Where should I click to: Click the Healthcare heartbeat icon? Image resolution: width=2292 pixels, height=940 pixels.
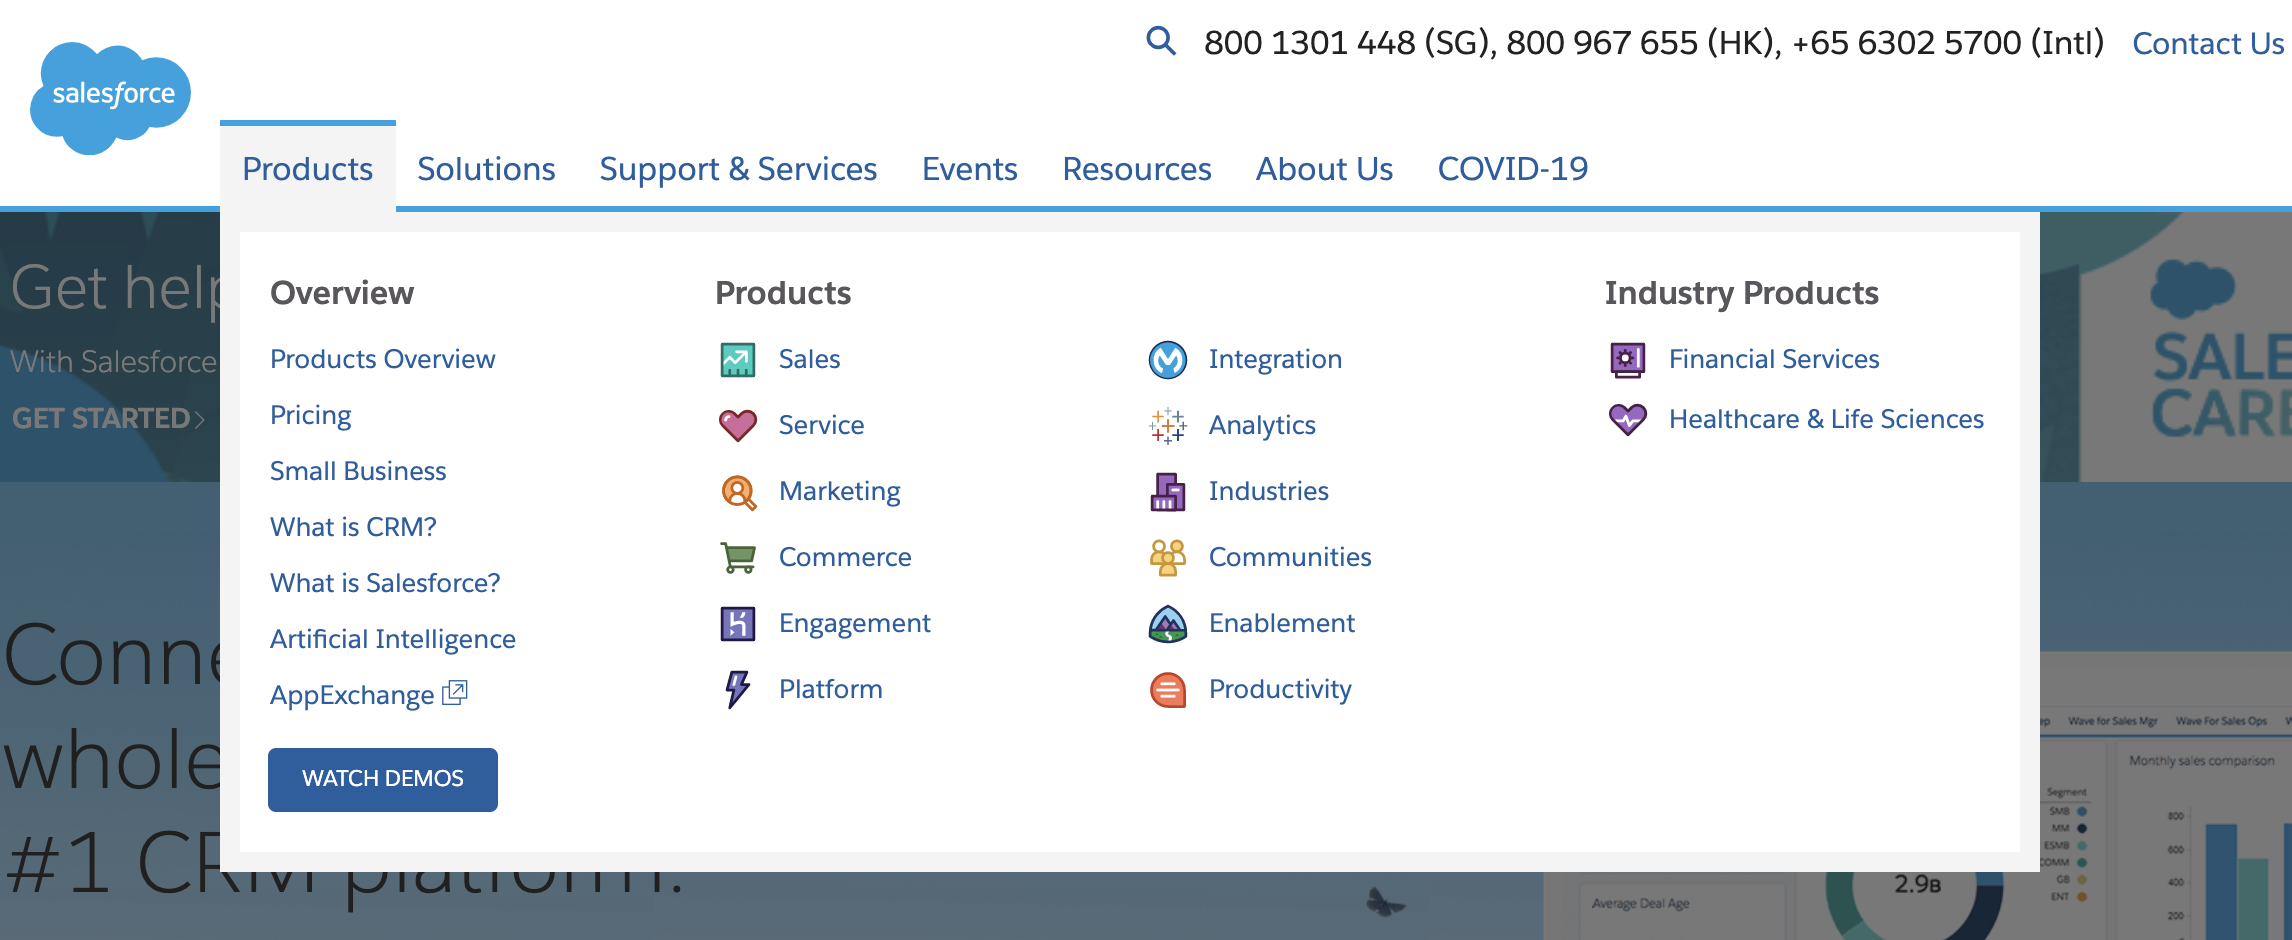(1628, 419)
